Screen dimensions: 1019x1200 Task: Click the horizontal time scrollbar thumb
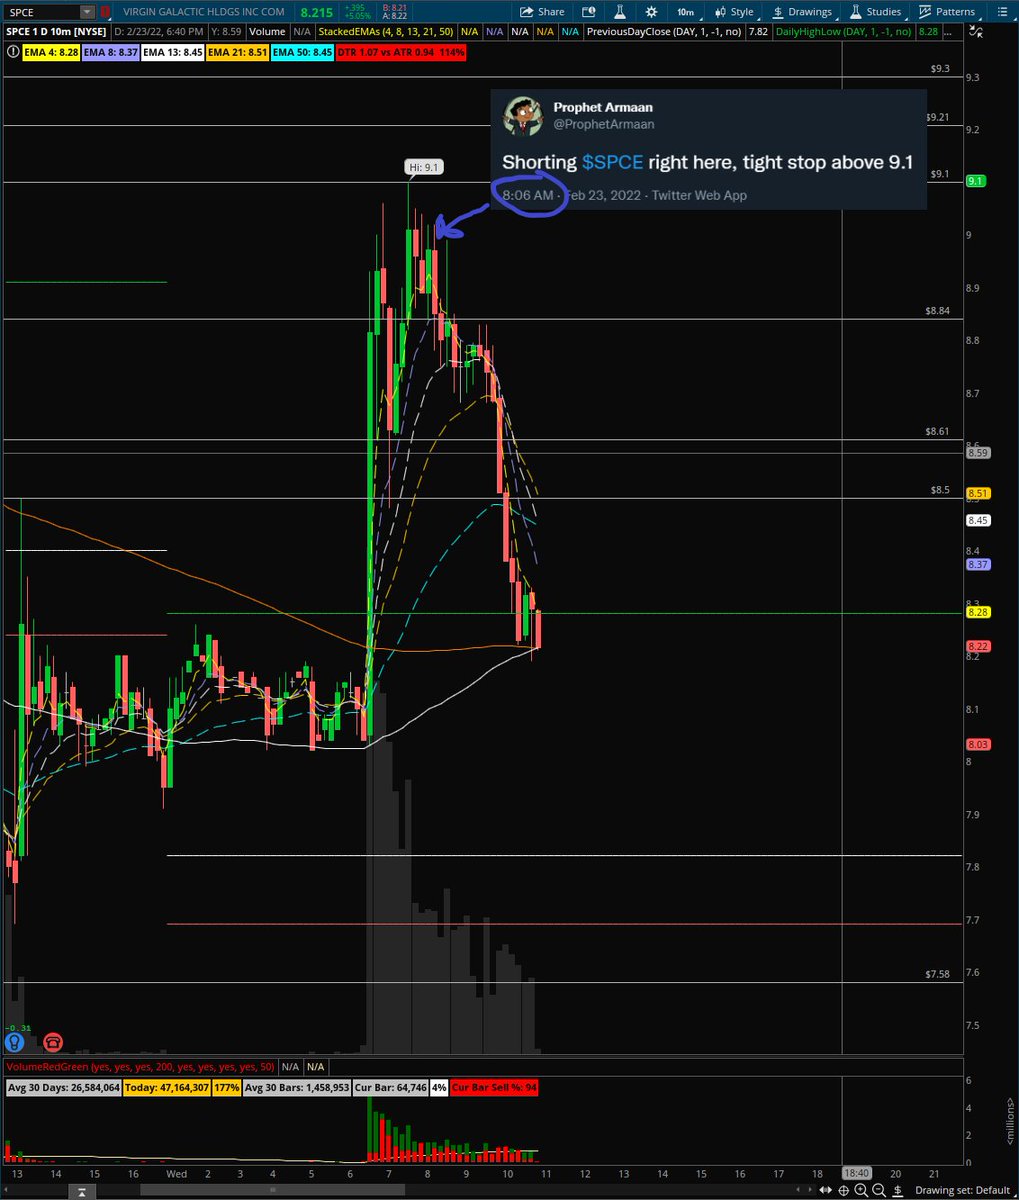pos(273,1190)
